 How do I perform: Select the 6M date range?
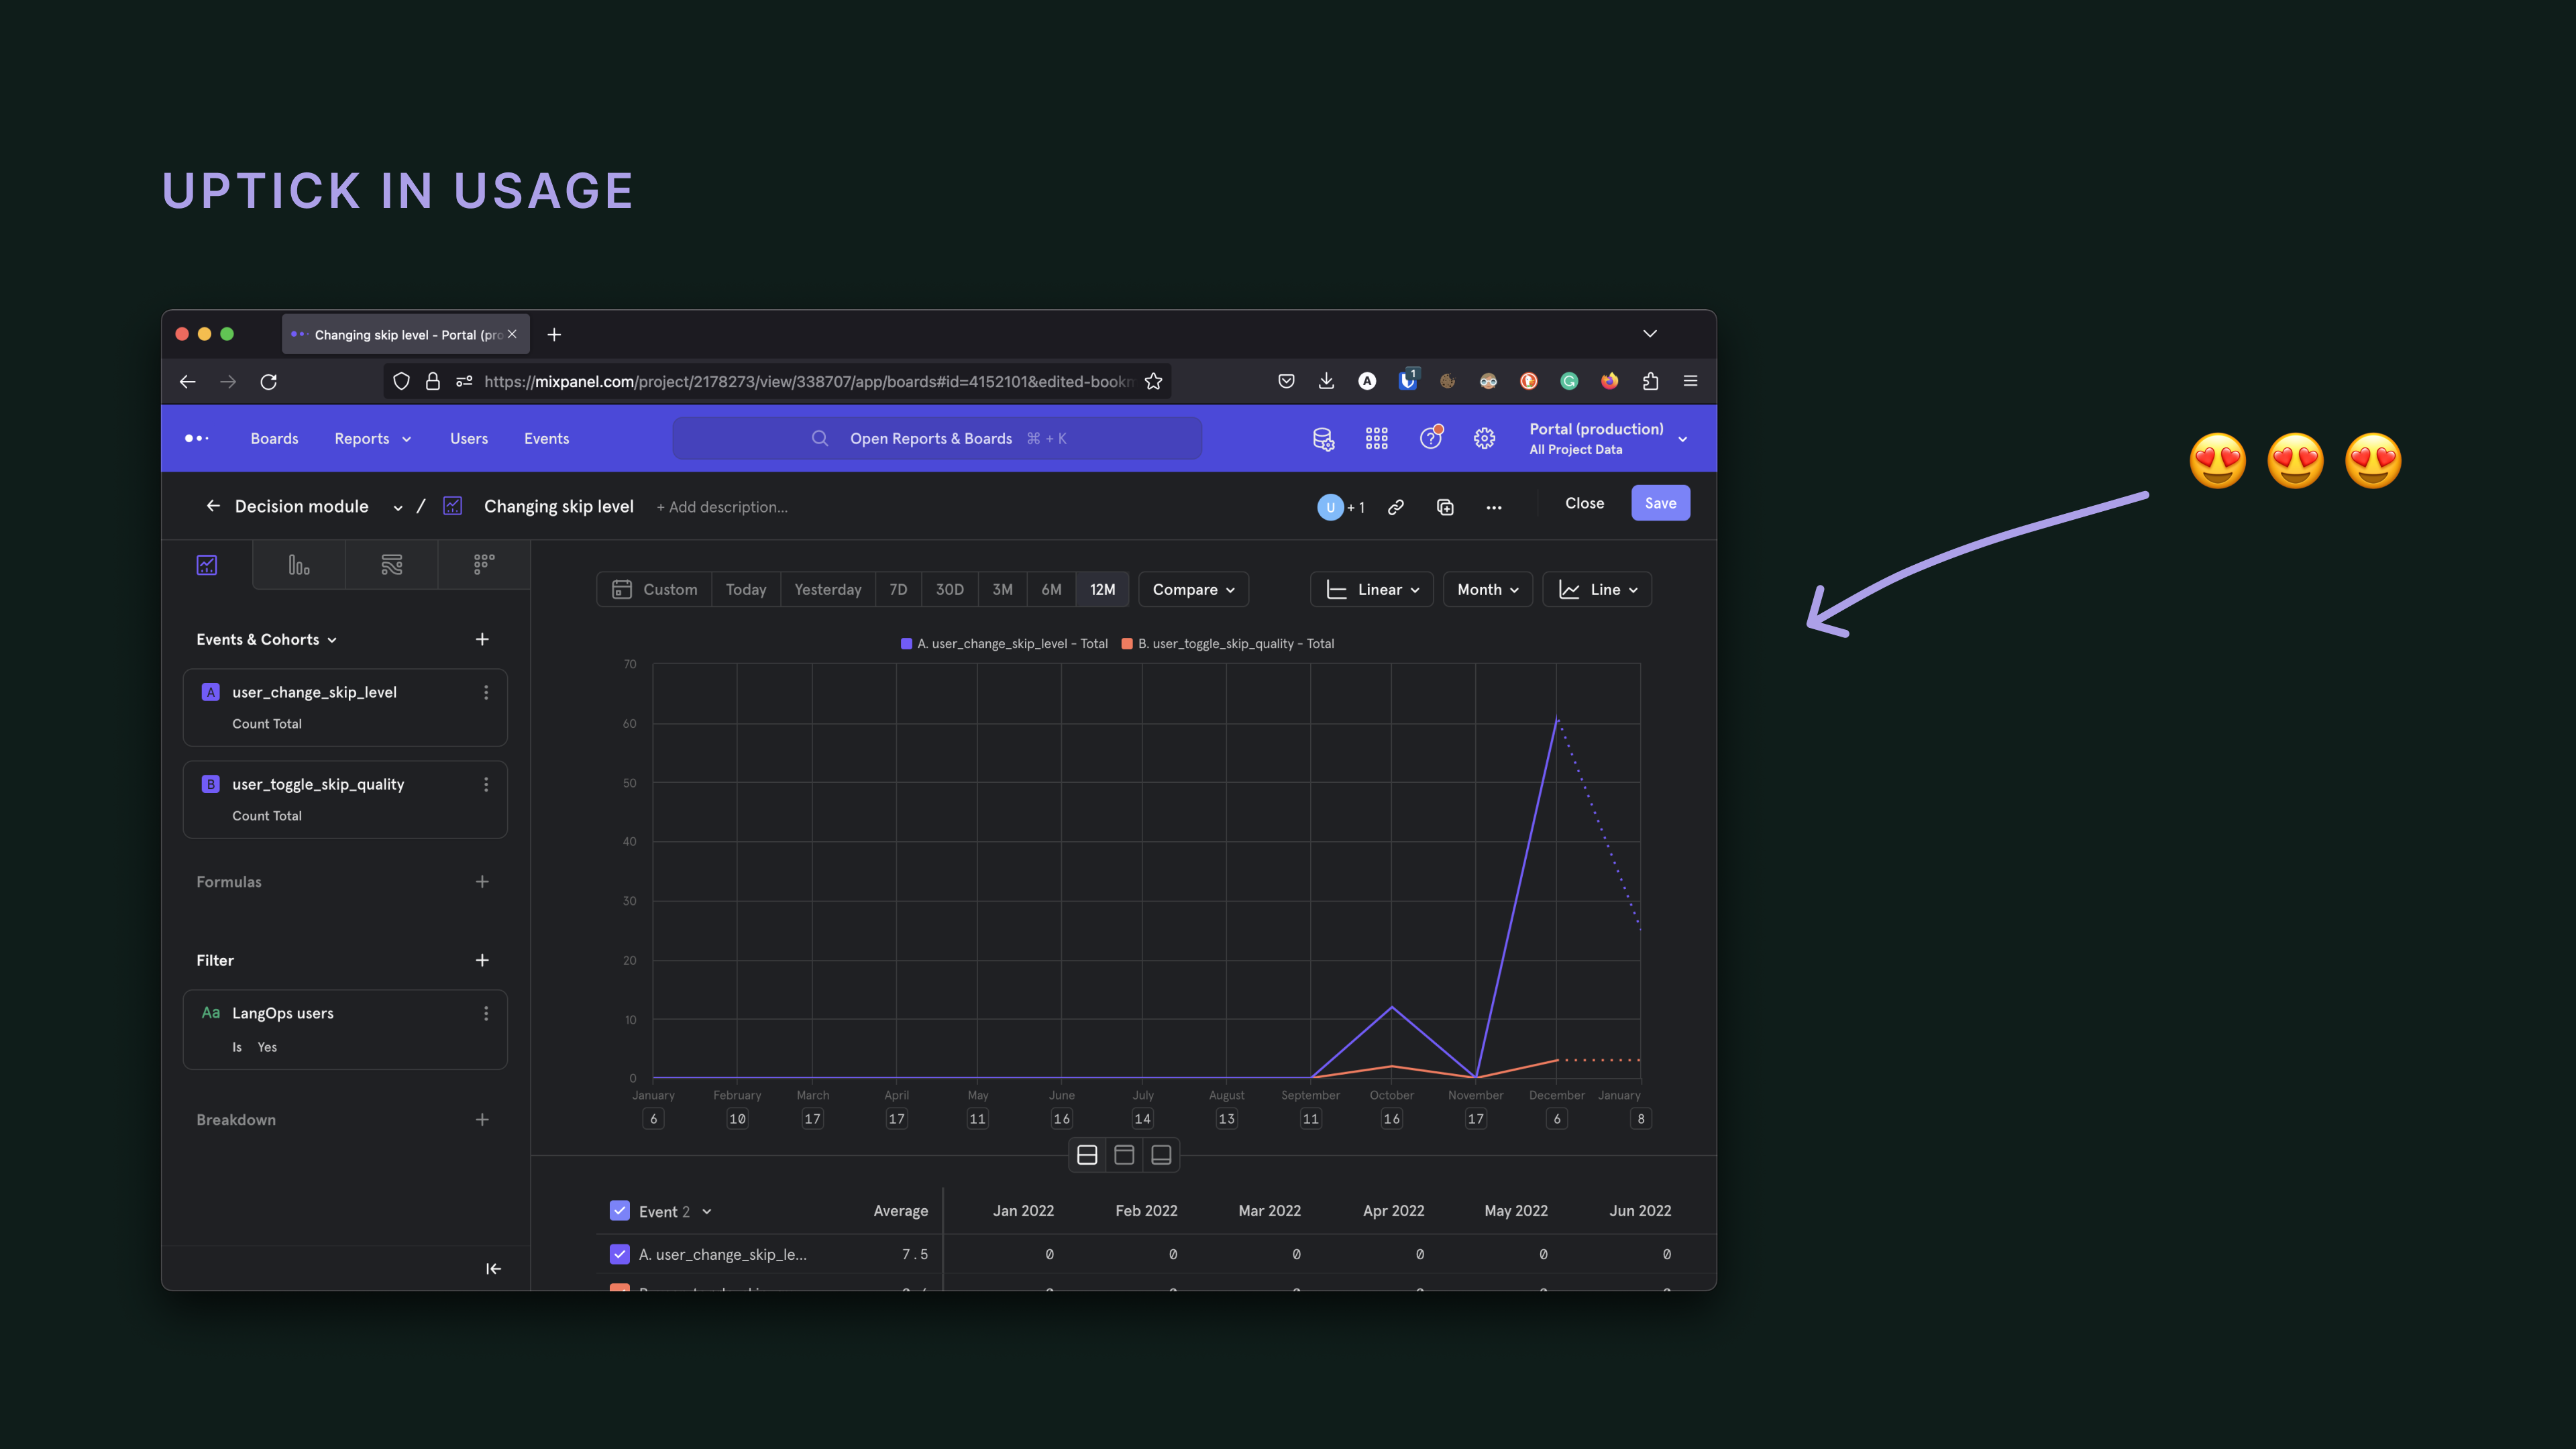(x=1051, y=590)
